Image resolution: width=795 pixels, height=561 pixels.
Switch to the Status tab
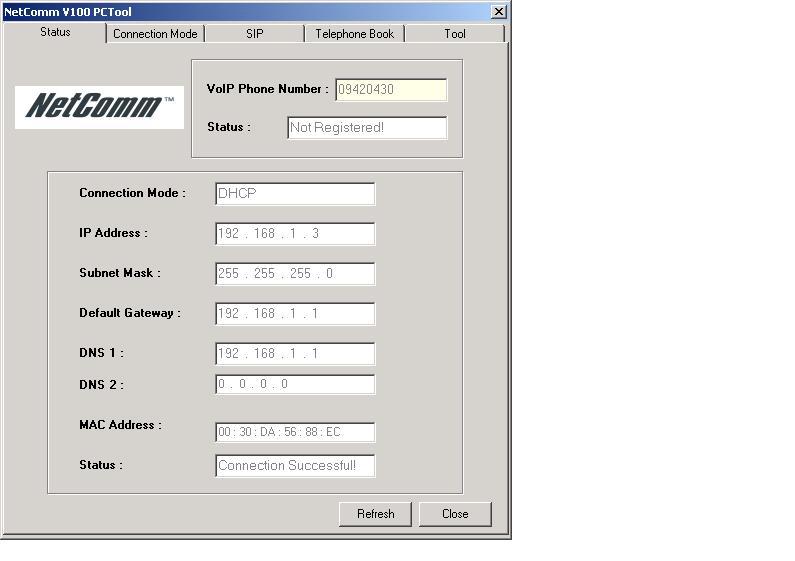pos(55,32)
